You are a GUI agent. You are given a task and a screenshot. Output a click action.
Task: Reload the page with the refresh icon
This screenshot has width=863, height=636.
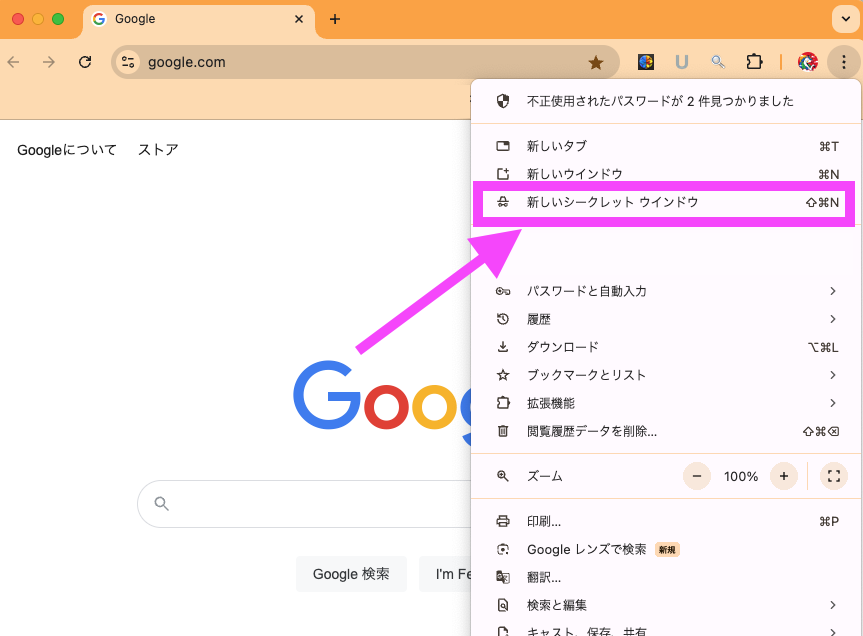85,62
